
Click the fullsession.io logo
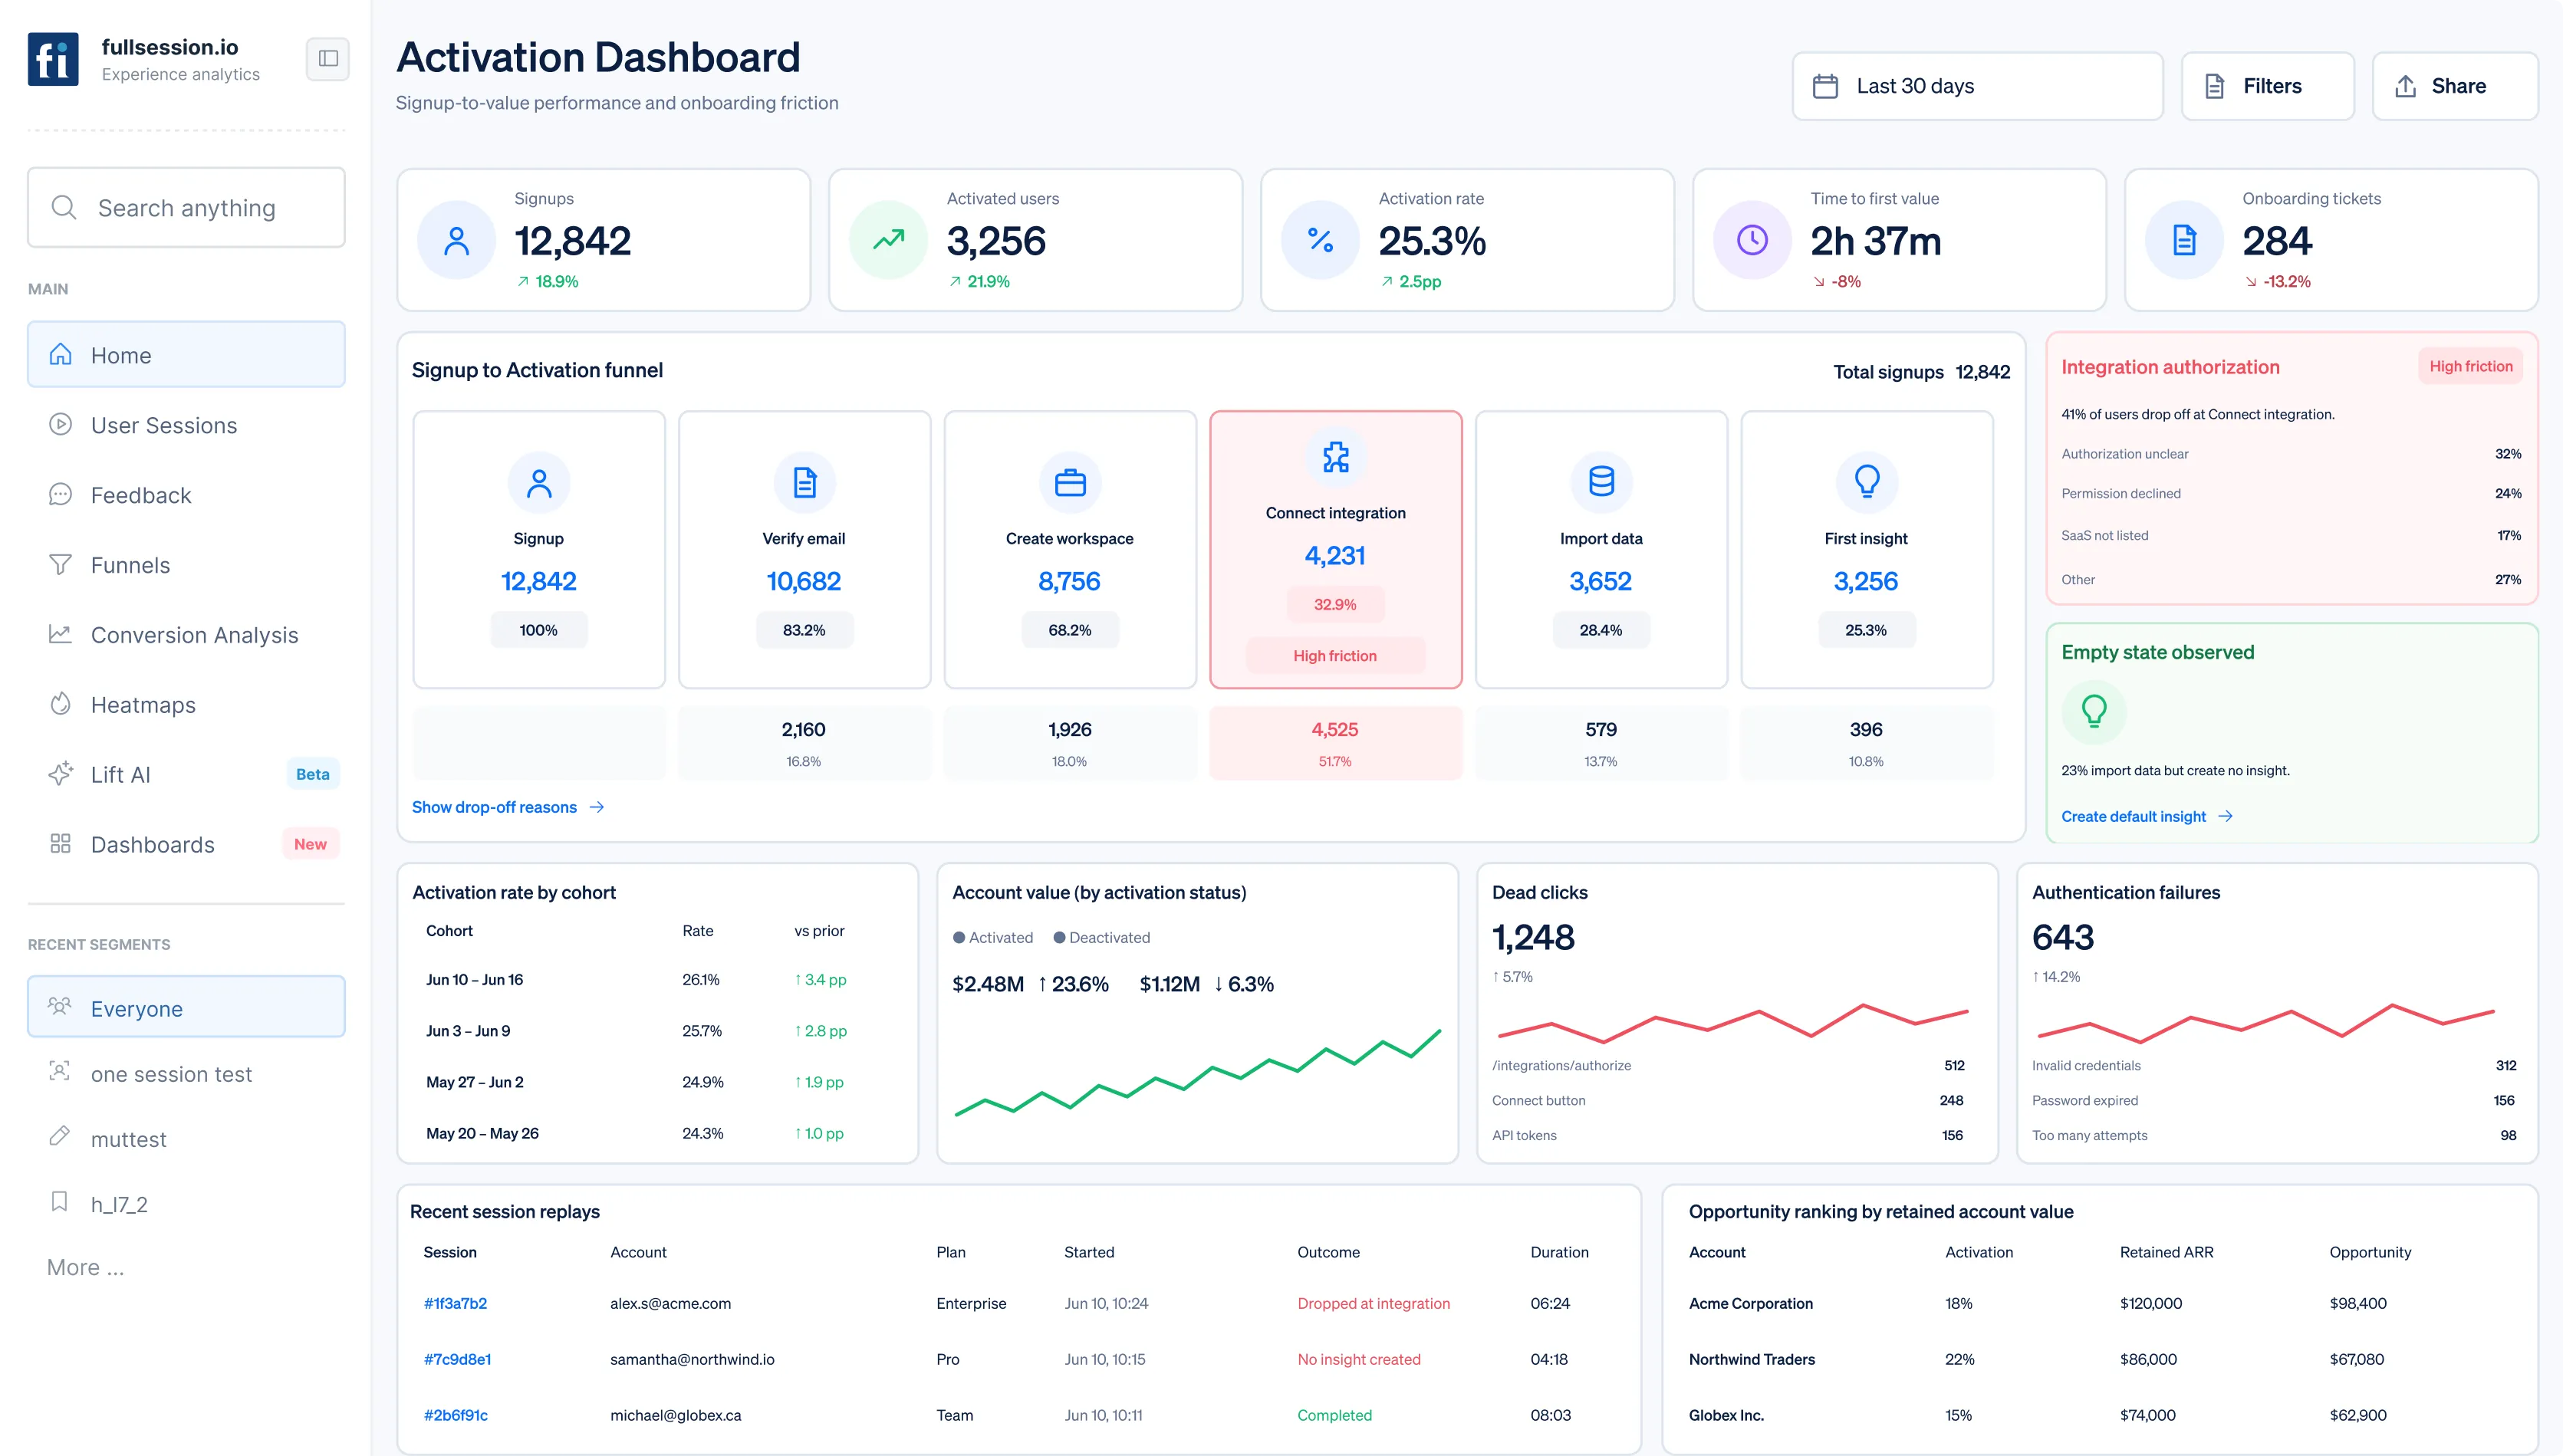point(53,59)
